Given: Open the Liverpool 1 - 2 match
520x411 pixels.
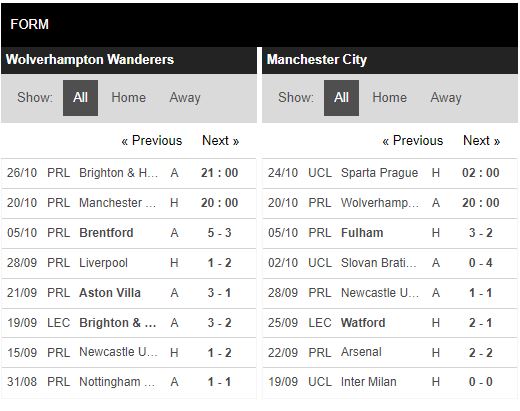Looking at the screenshot, I should [129, 263].
